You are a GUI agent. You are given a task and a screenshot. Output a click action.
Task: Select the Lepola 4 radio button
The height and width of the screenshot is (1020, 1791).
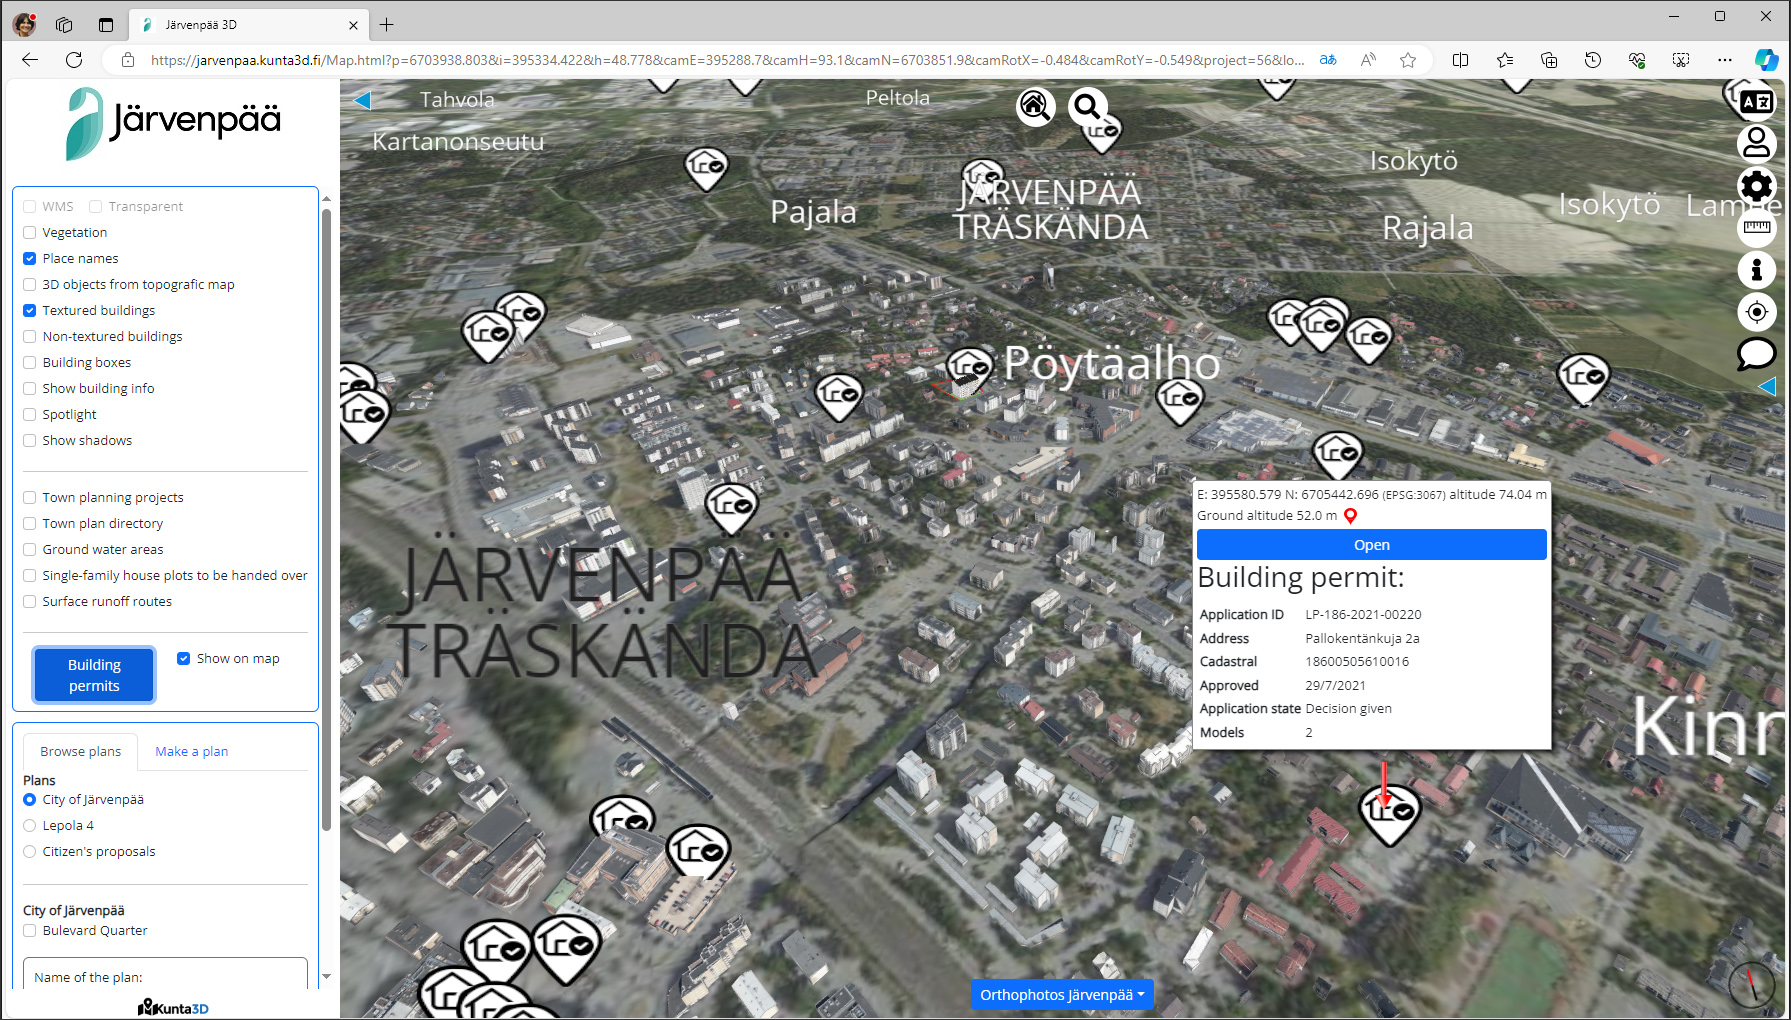coord(30,825)
